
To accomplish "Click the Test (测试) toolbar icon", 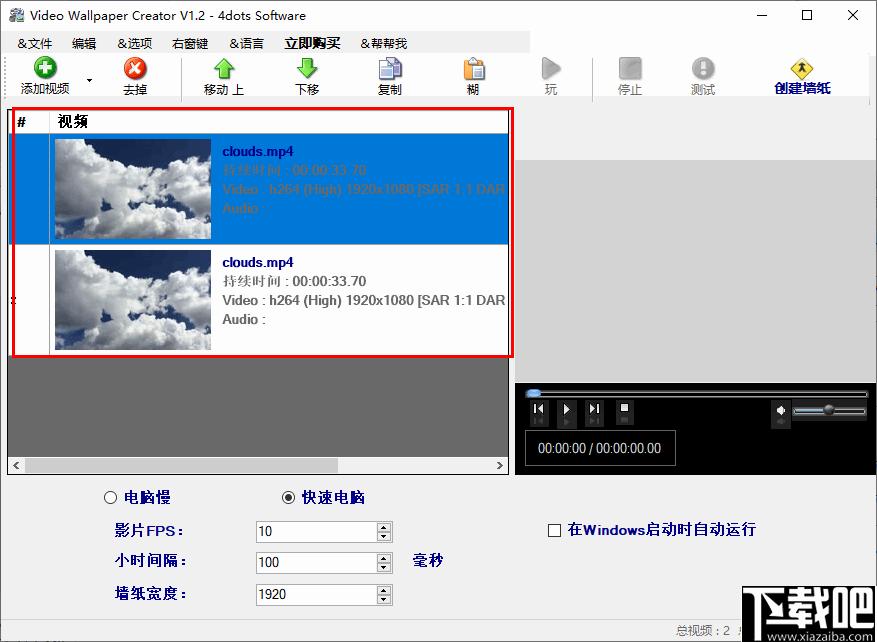I will coord(703,69).
